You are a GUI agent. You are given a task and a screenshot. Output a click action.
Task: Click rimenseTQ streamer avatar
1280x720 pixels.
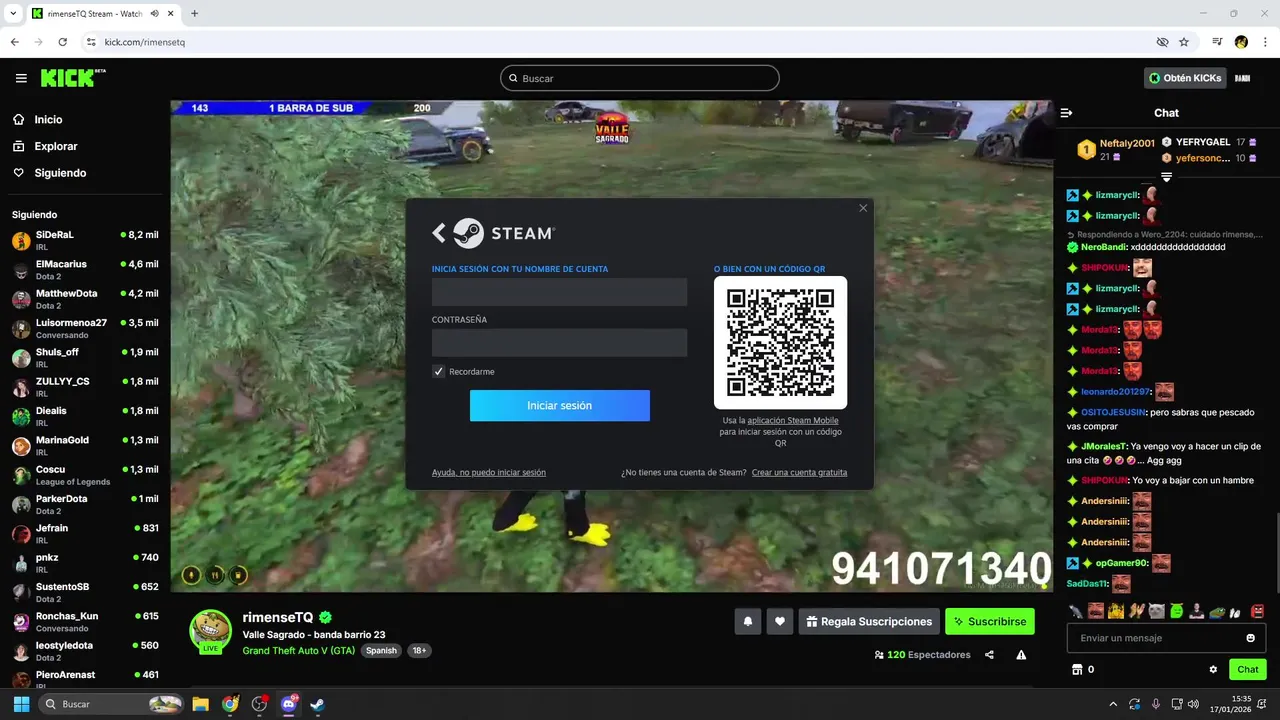tap(210, 630)
